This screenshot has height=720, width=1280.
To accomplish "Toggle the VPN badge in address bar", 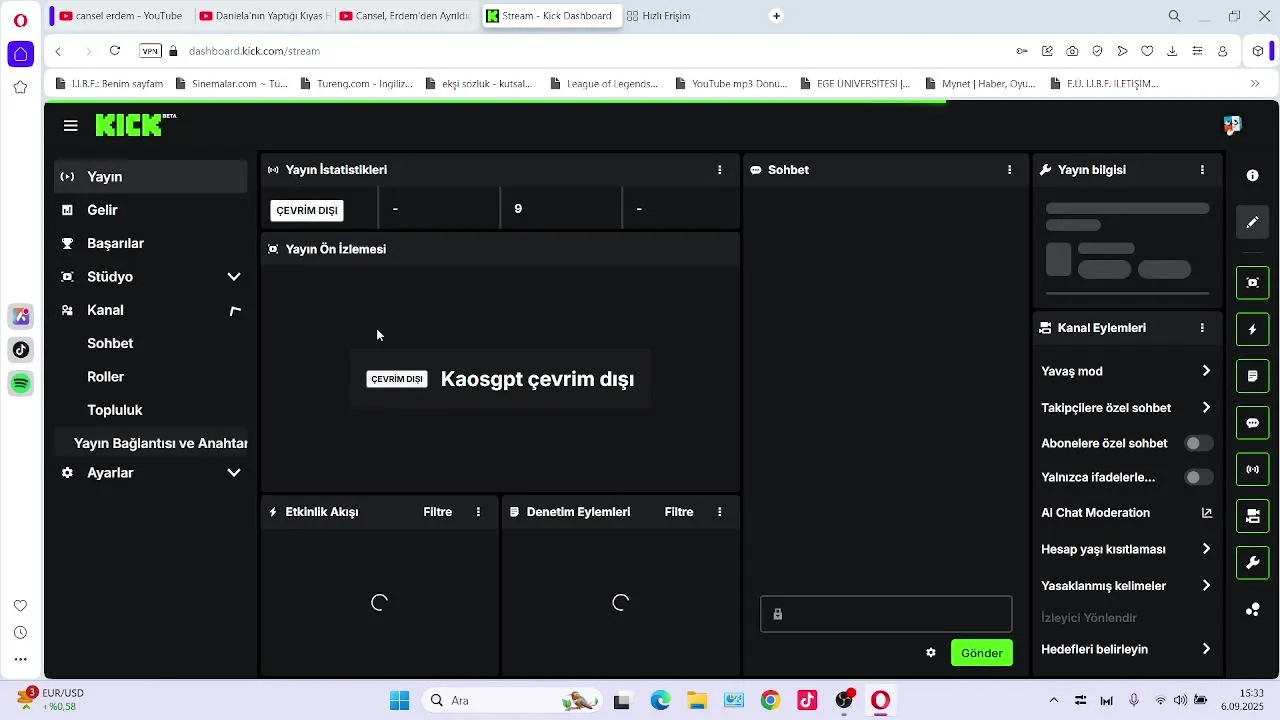I will [x=150, y=51].
